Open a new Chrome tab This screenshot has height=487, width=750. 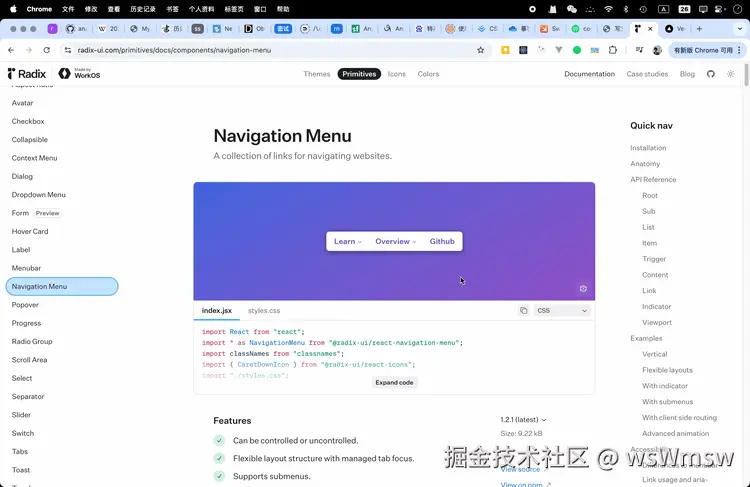(699, 29)
